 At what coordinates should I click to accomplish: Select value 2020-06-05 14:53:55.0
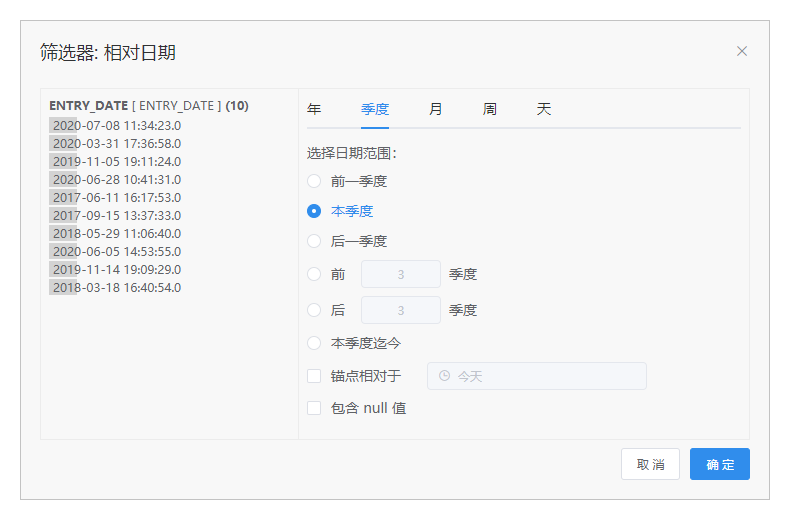coord(117,251)
